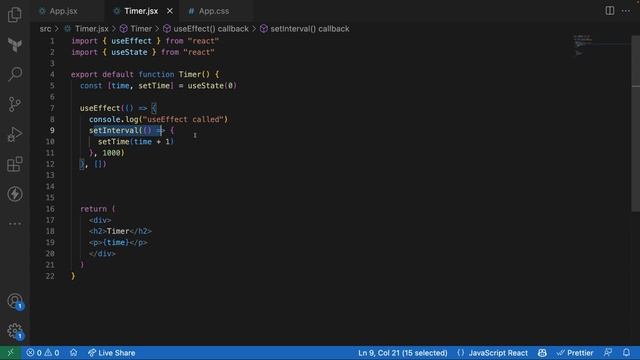Split the editor to the right
Screen dimensions: 640x360
609,11
